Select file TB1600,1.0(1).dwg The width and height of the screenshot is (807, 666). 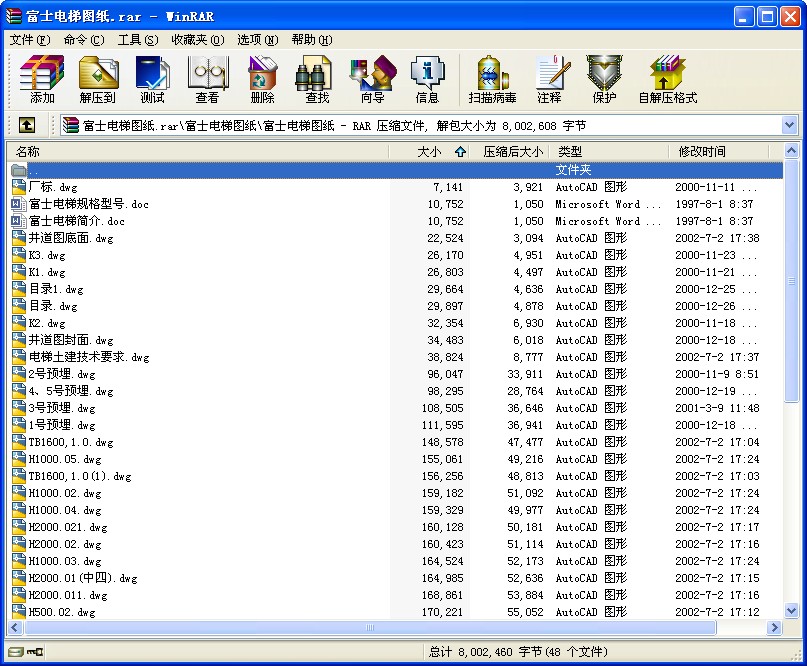pyautogui.click(x=80, y=476)
